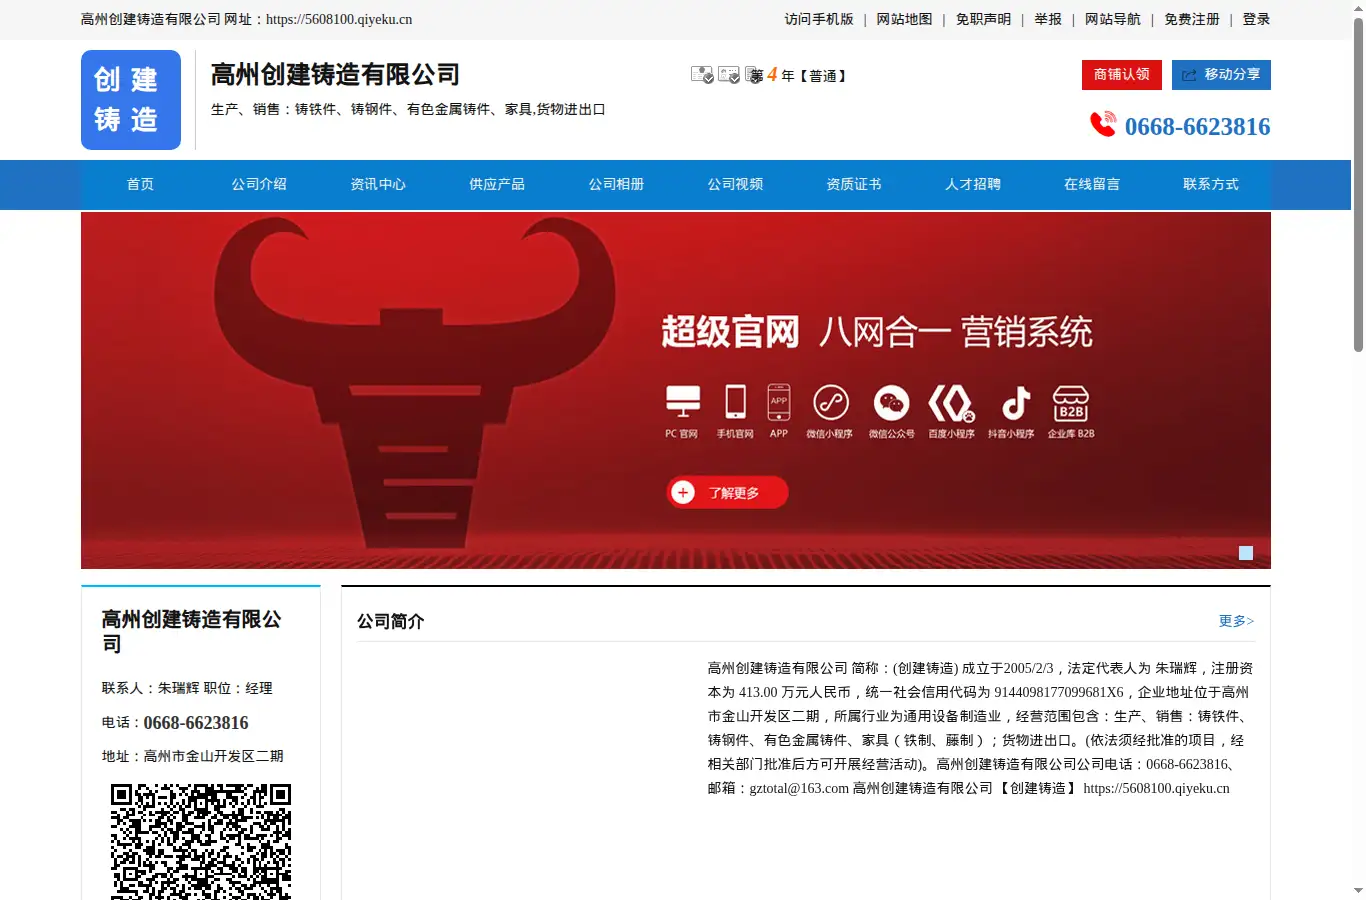This screenshot has height=900, width=1366.
Task: Open 公司视频 navigation item
Action: (x=735, y=184)
